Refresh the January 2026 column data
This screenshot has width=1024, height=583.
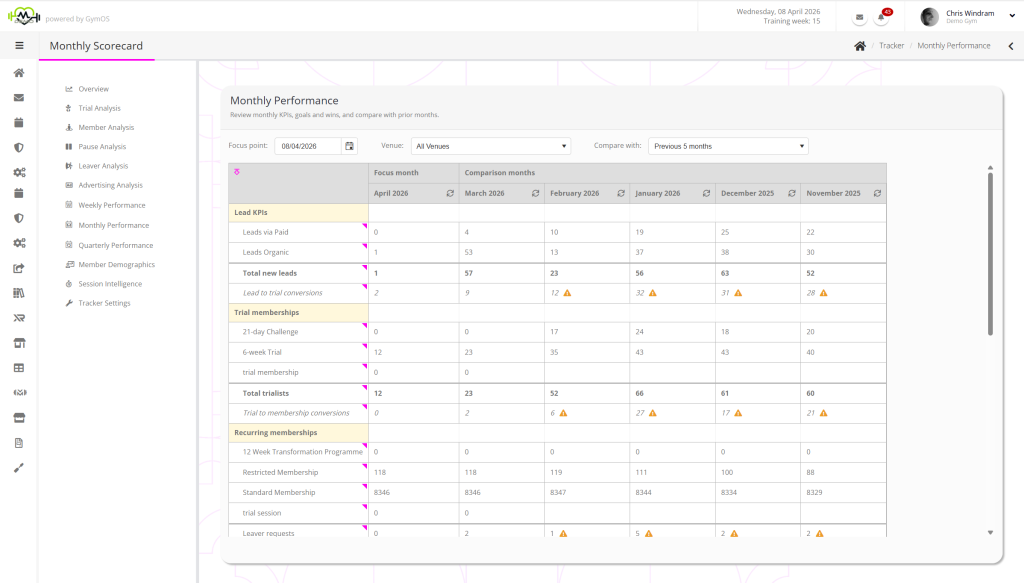point(706,193)
